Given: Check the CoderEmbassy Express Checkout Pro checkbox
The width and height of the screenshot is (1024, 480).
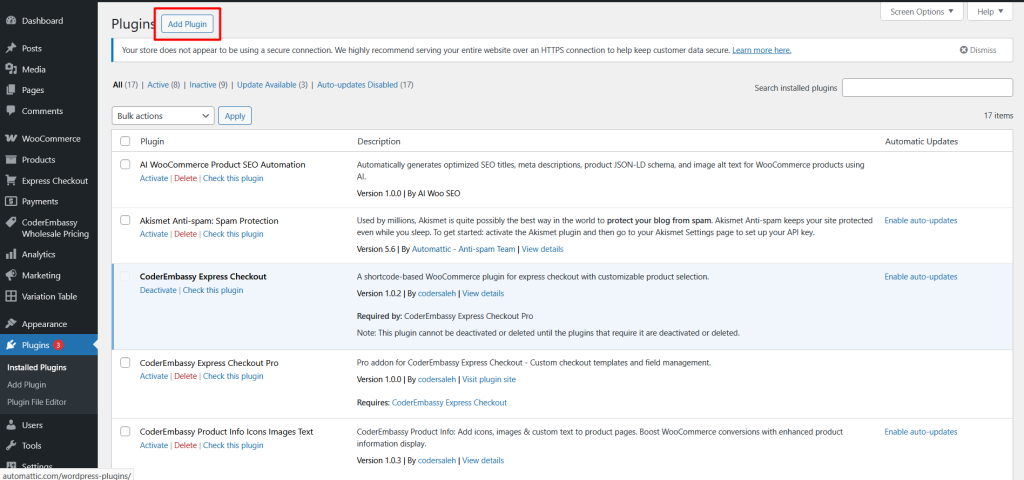Looking at the screenshot, I should [125, 362].
